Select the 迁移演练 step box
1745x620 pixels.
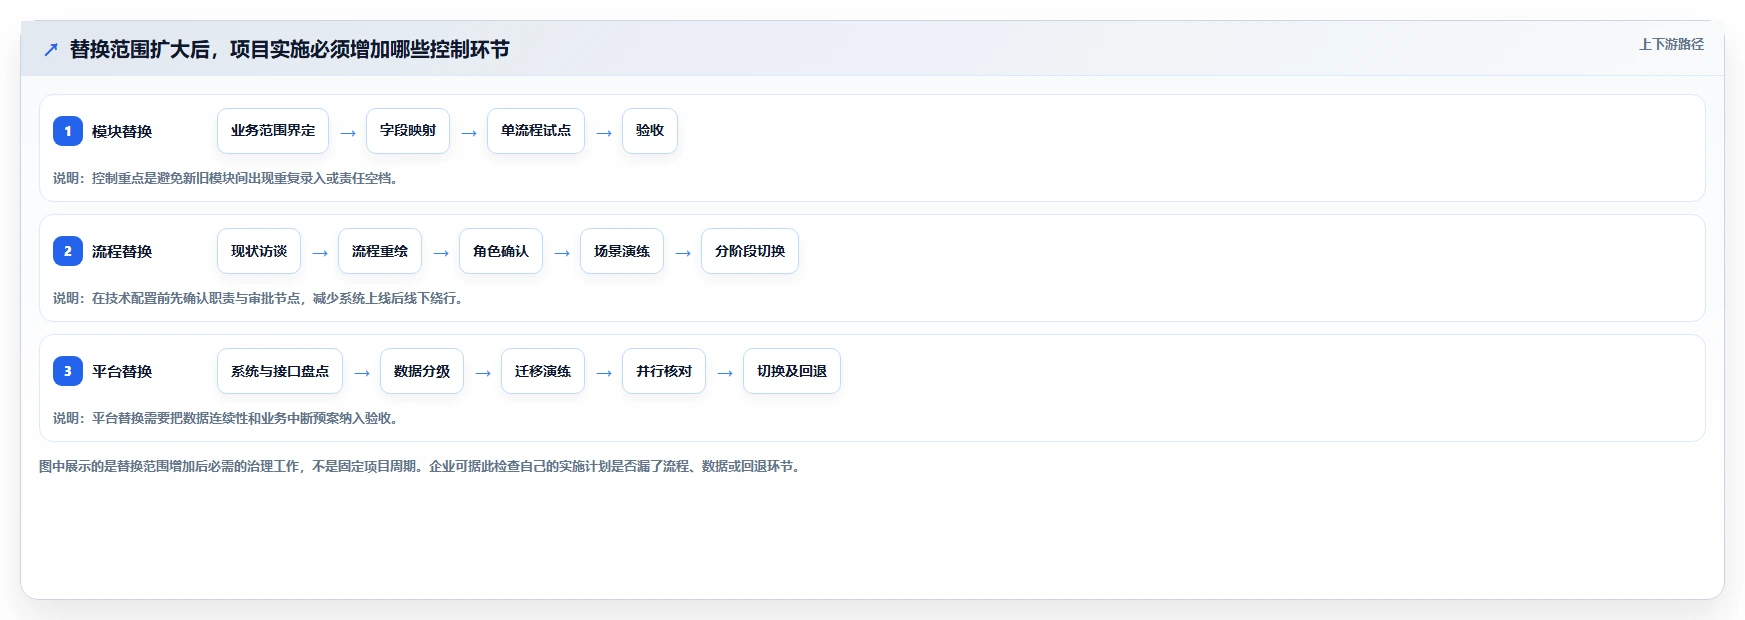[543, 371]
